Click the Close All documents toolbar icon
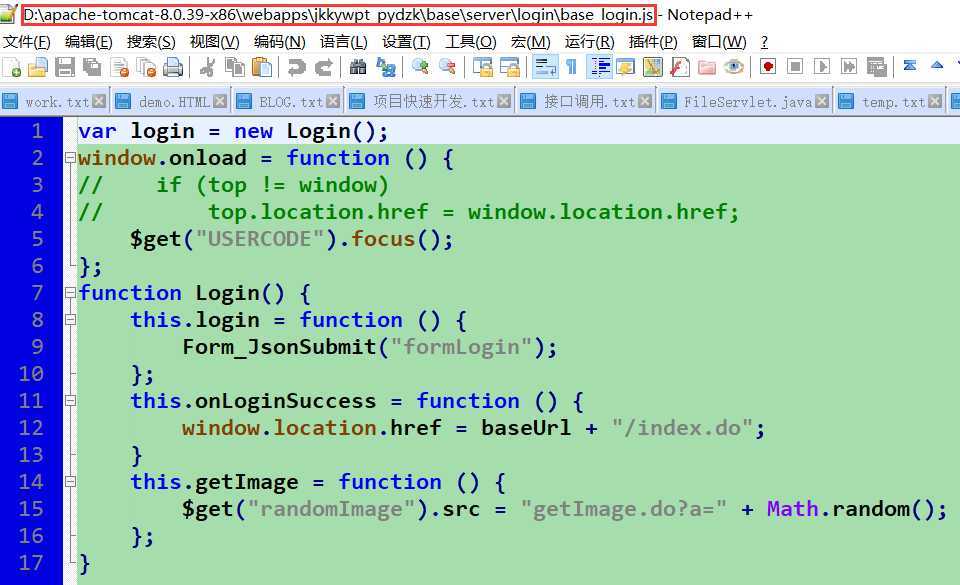 (x=146, y=67)
